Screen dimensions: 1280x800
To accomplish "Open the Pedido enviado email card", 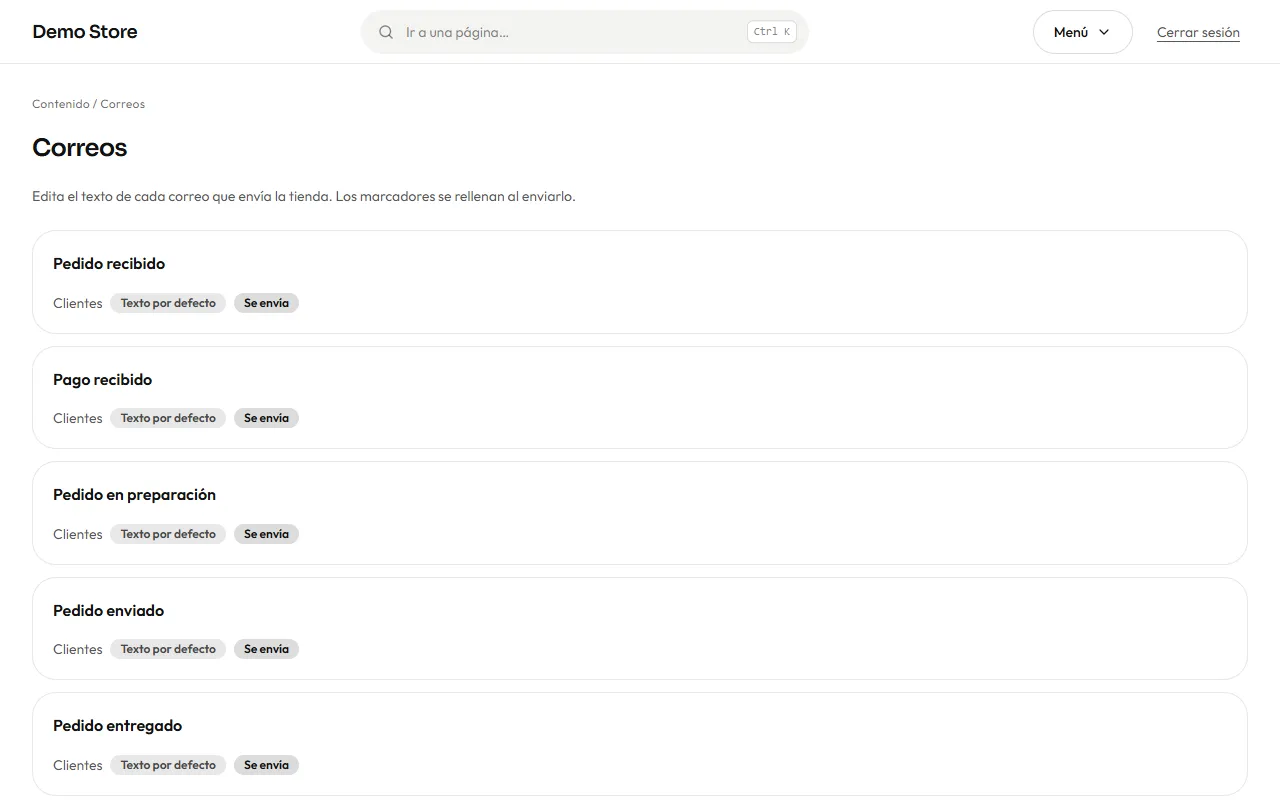I will pos(640,629).
